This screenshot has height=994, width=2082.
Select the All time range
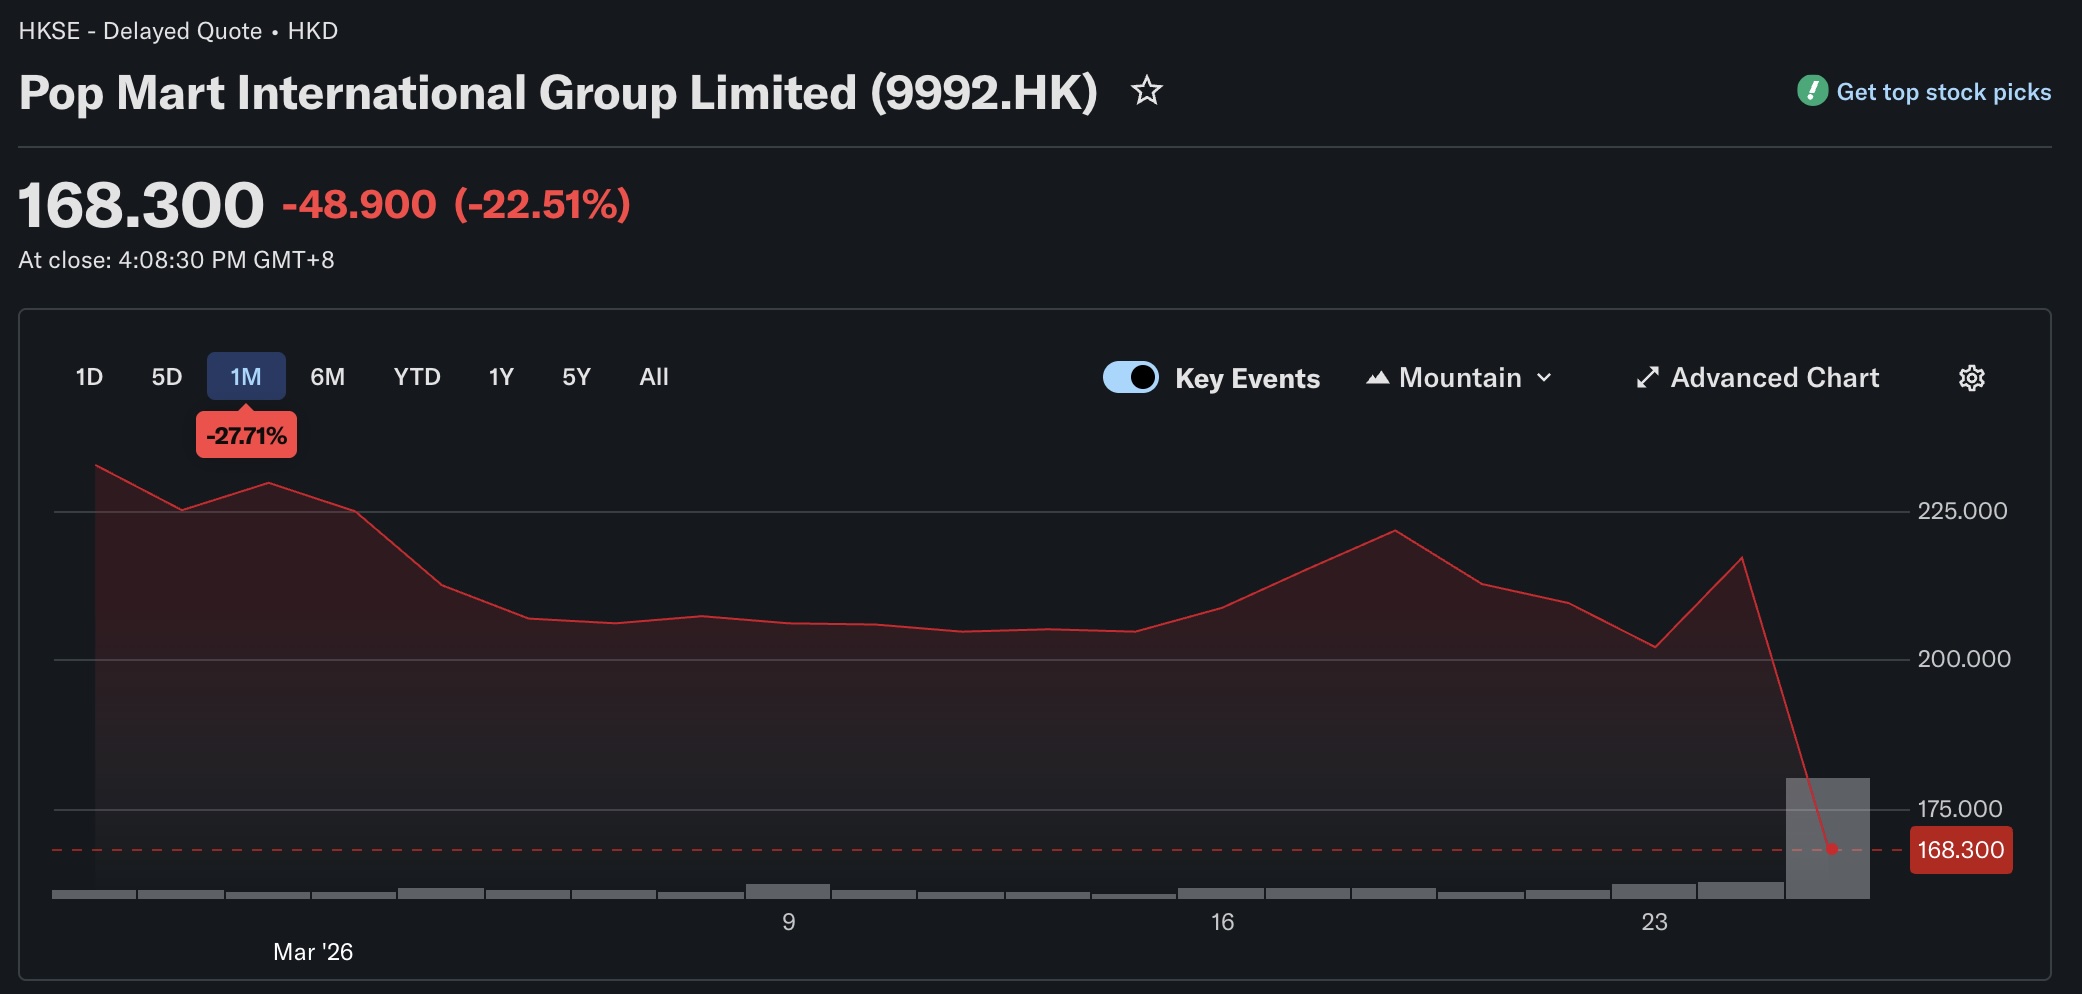point(653,377)
